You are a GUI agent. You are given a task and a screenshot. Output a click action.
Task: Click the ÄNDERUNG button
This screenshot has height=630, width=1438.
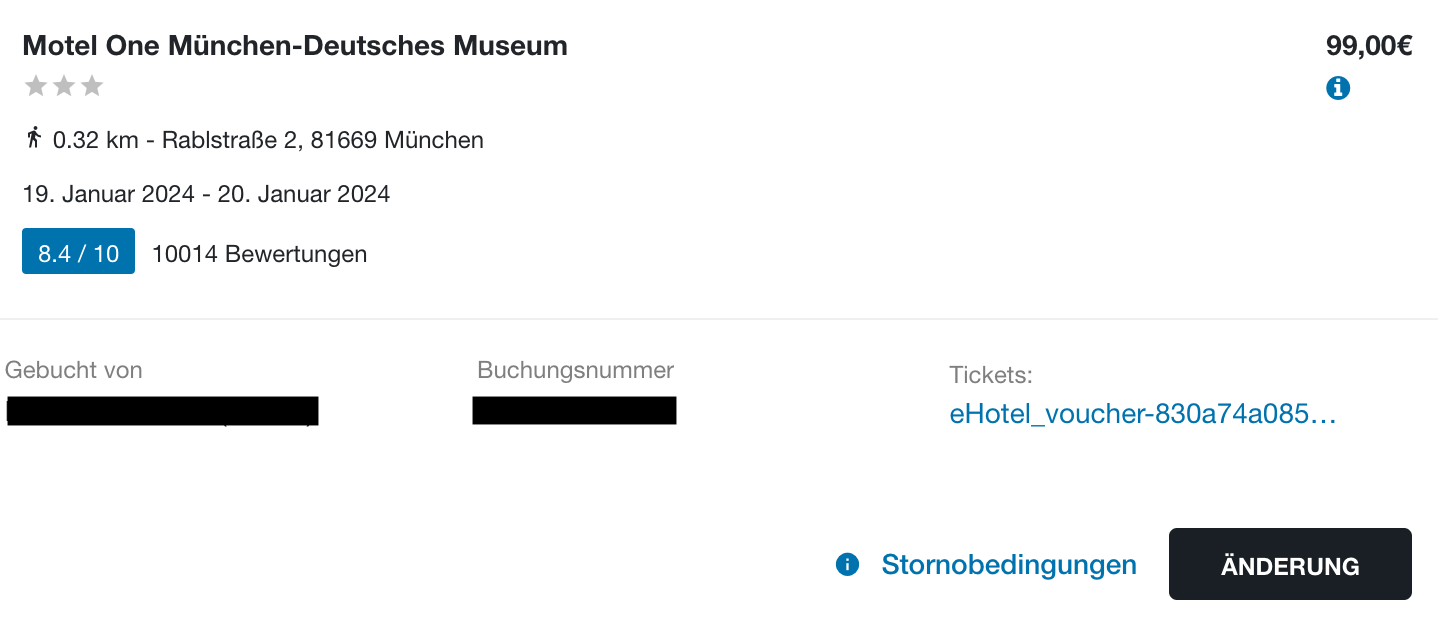[x=1290, y=565]
